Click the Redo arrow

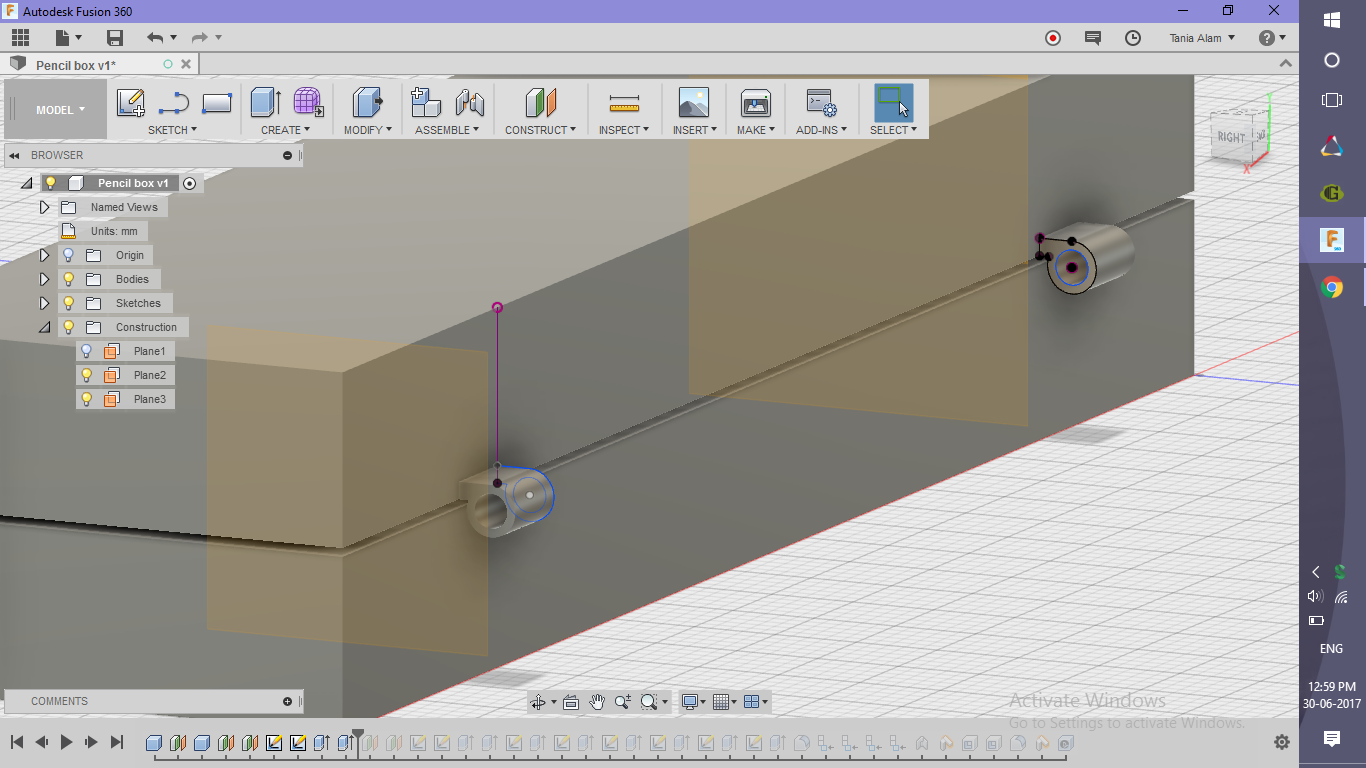[199, 38]
